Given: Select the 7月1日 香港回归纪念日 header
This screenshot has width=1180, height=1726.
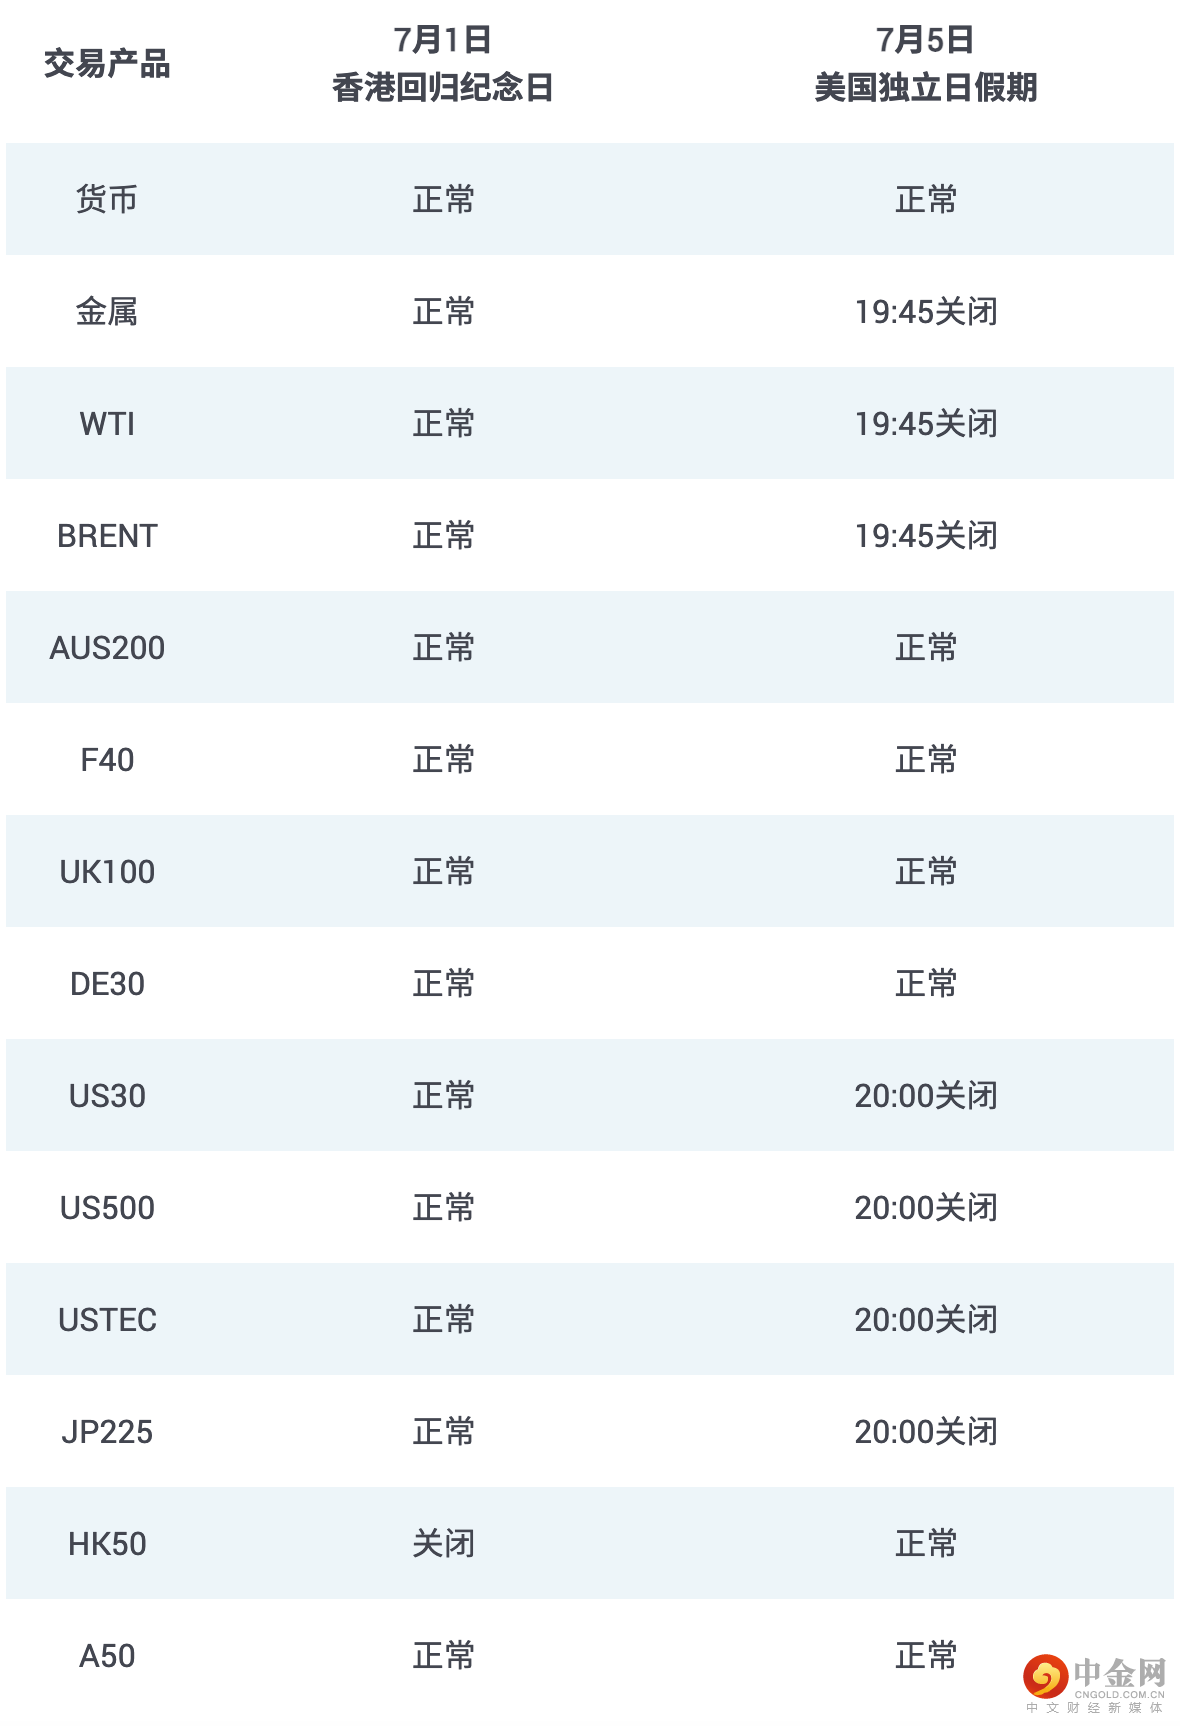Looking at the screenshot, I should [442, 64].
